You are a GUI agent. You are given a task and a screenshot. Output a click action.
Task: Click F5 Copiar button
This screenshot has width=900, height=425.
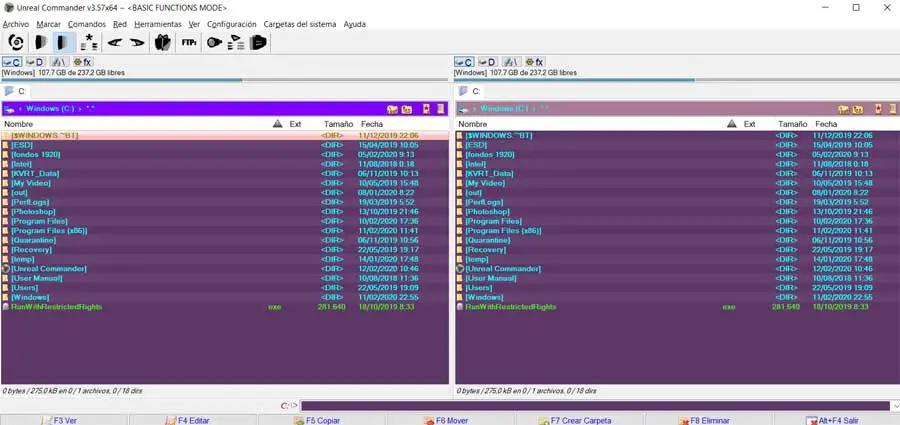click(321, 420)
